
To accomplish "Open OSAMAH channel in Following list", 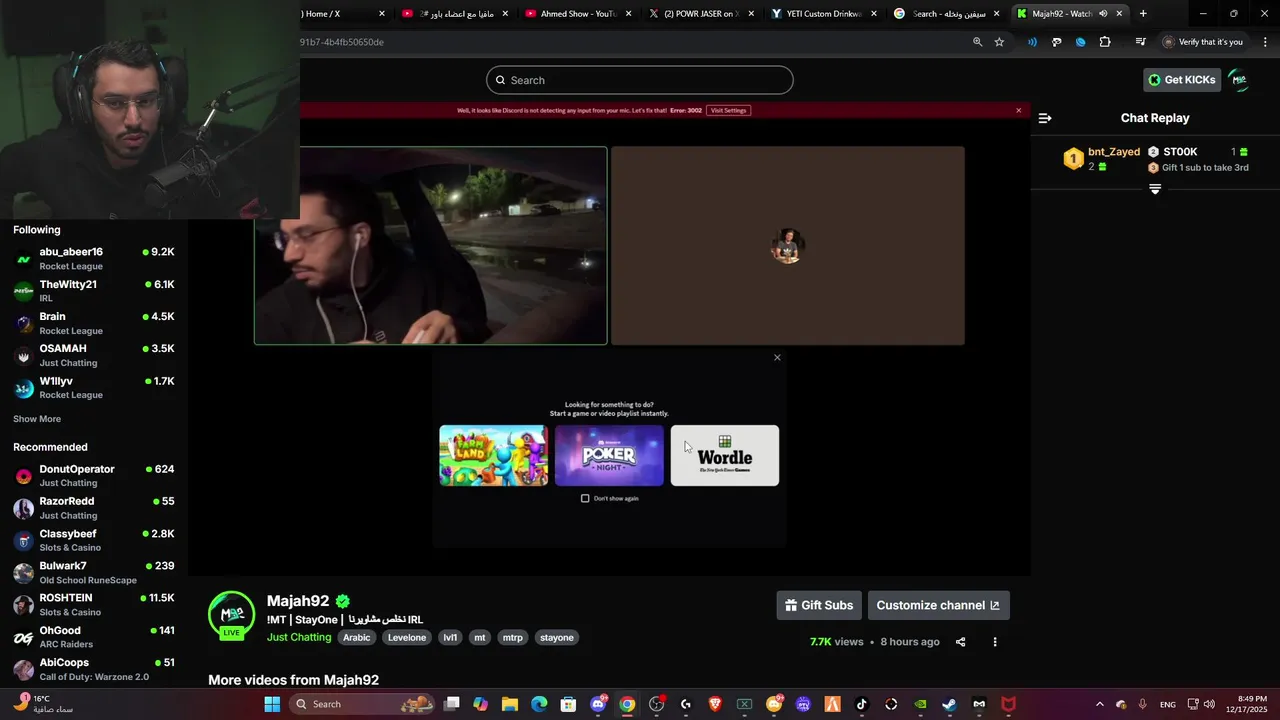I will pos(94,355).
